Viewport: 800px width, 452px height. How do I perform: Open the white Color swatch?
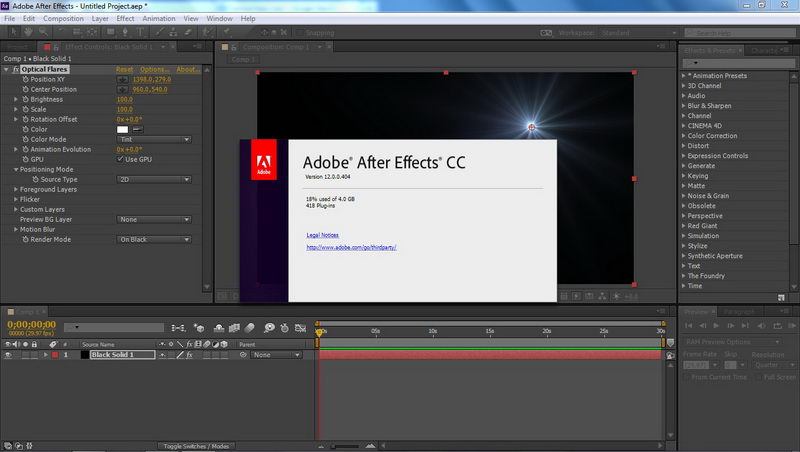[x=122, y=130]
